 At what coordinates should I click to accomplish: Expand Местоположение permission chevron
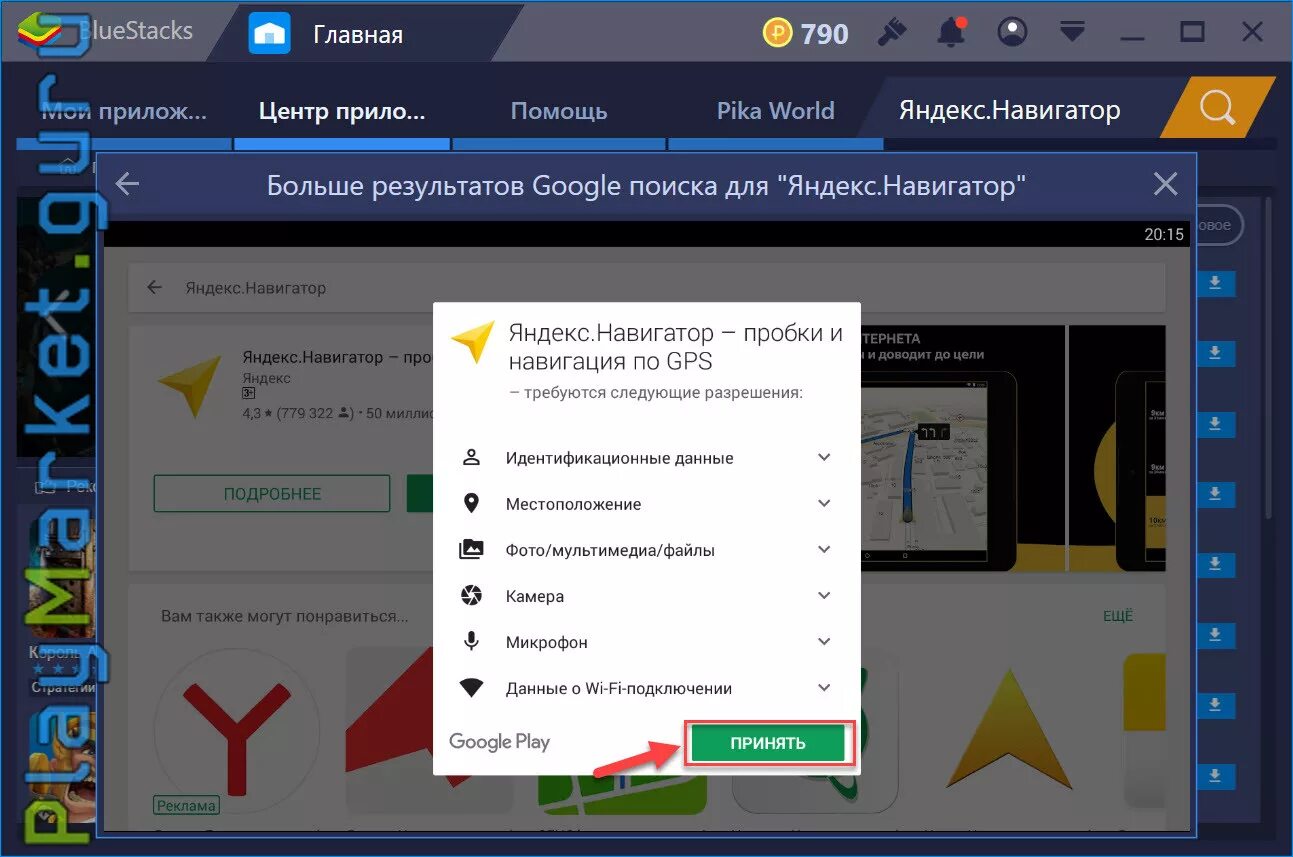click(x=824, y=503)
